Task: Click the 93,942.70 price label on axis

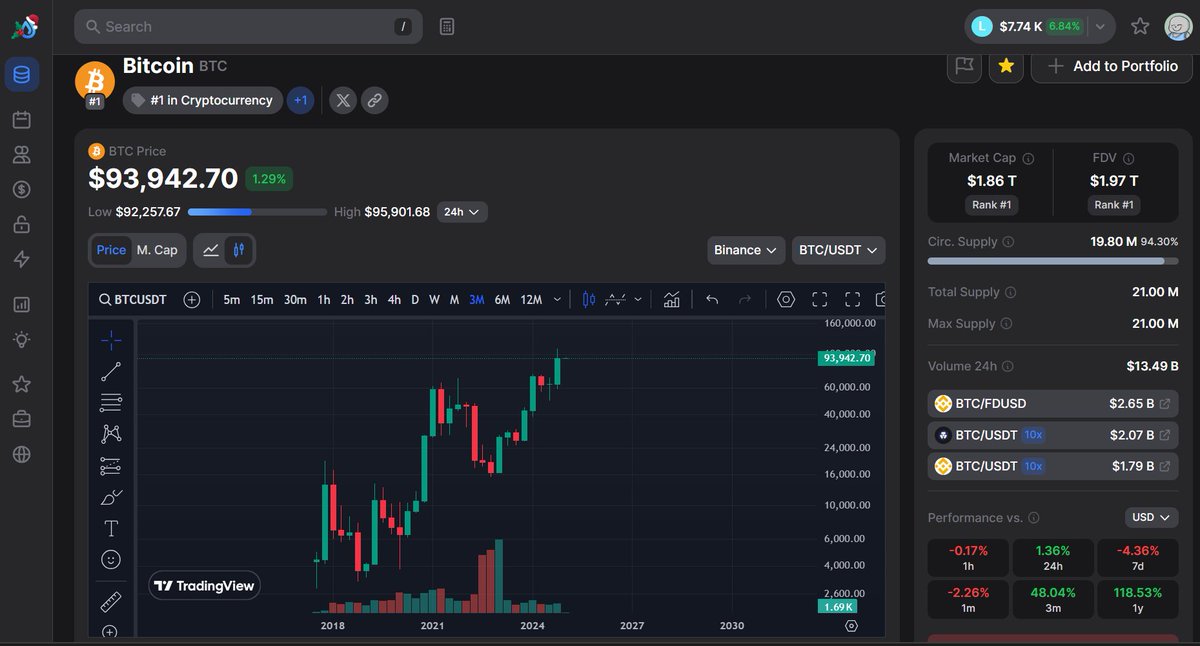Action: [846, 357]
